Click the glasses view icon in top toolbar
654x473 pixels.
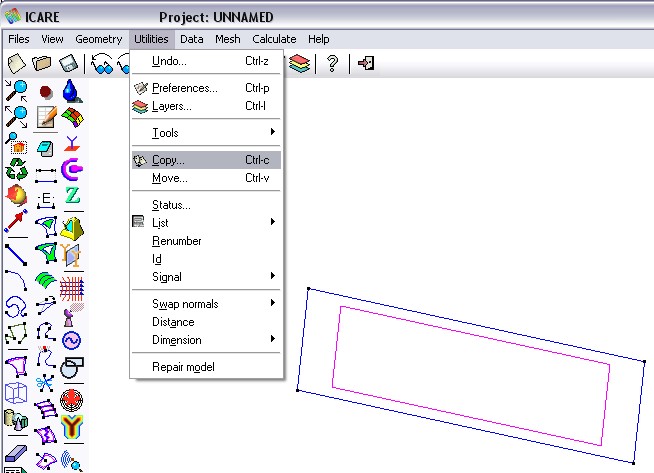pos(102,64)
